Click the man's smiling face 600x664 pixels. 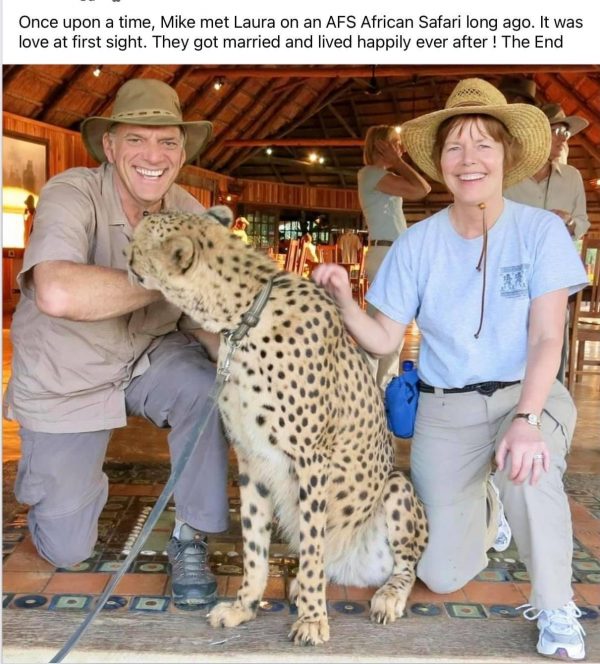[144, 161]
